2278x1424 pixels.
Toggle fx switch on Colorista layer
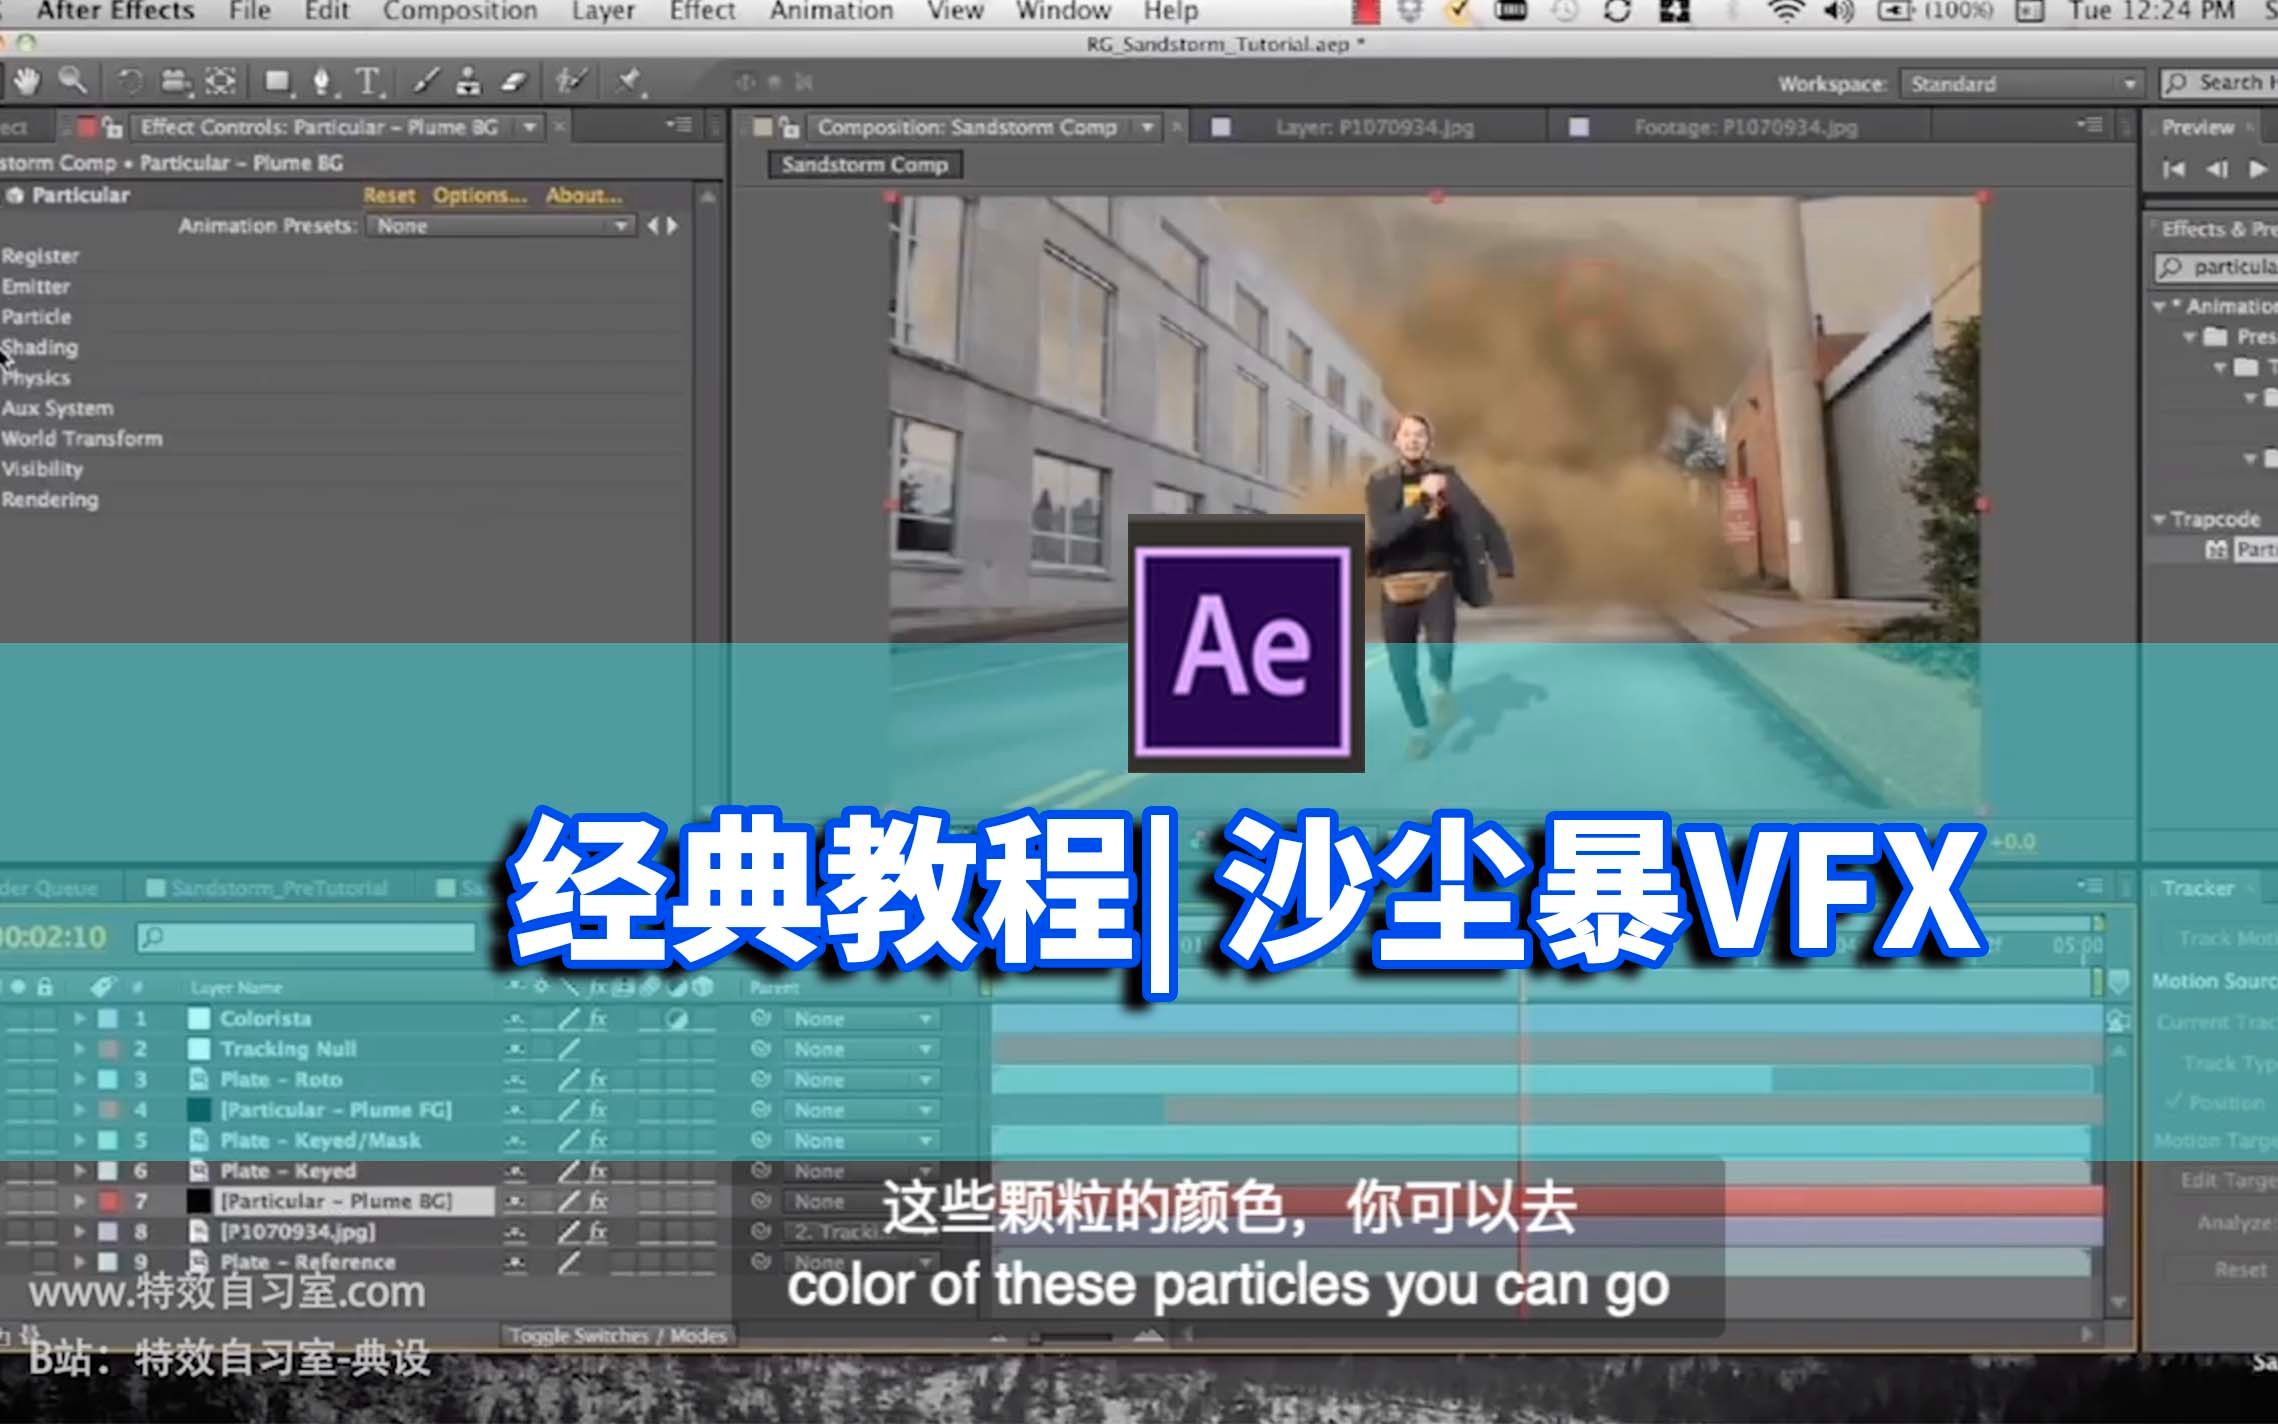point(598,1019)
